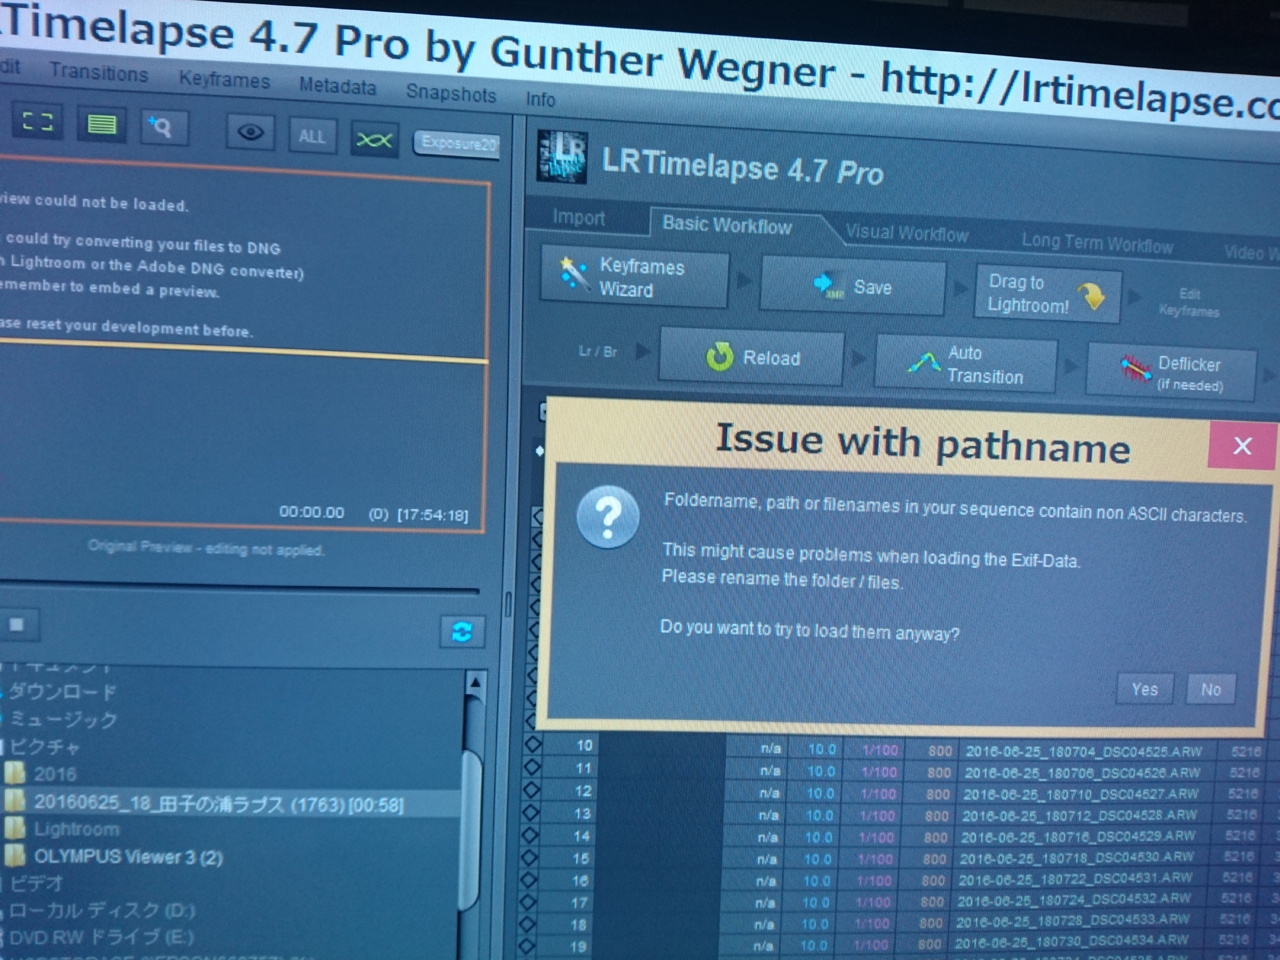Click the Deflicker button
1280x960 pixels.
(1171, 372)
